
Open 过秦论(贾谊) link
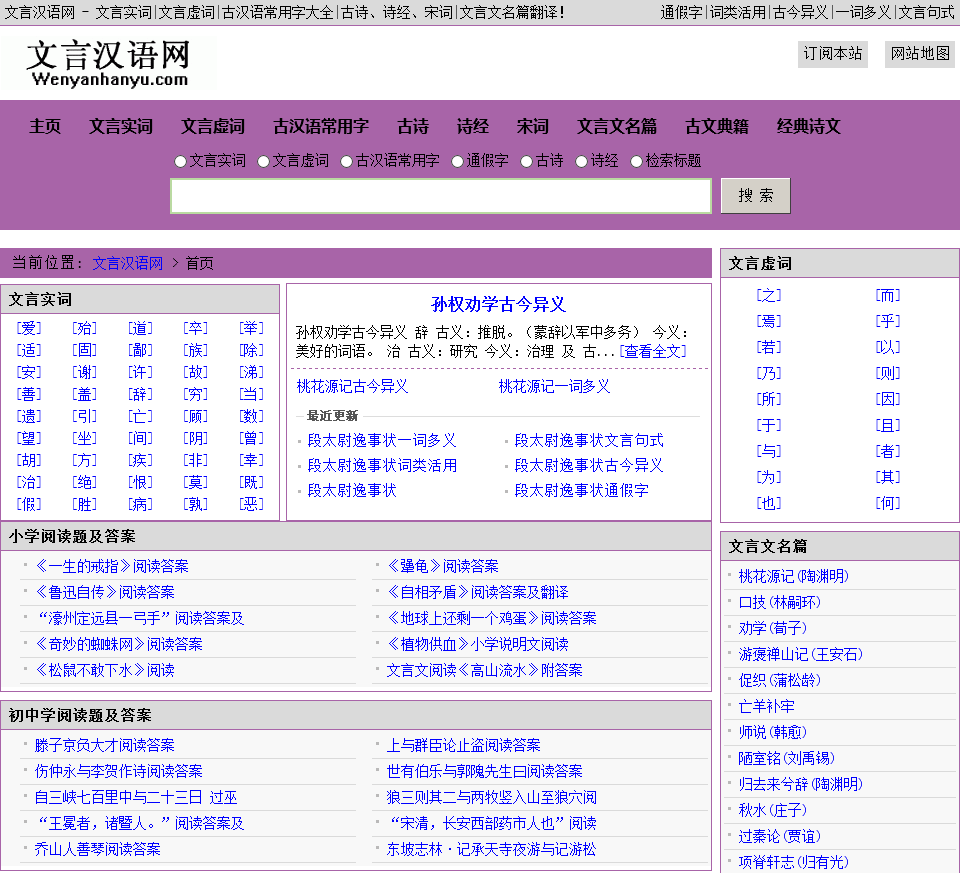(779, 836)
